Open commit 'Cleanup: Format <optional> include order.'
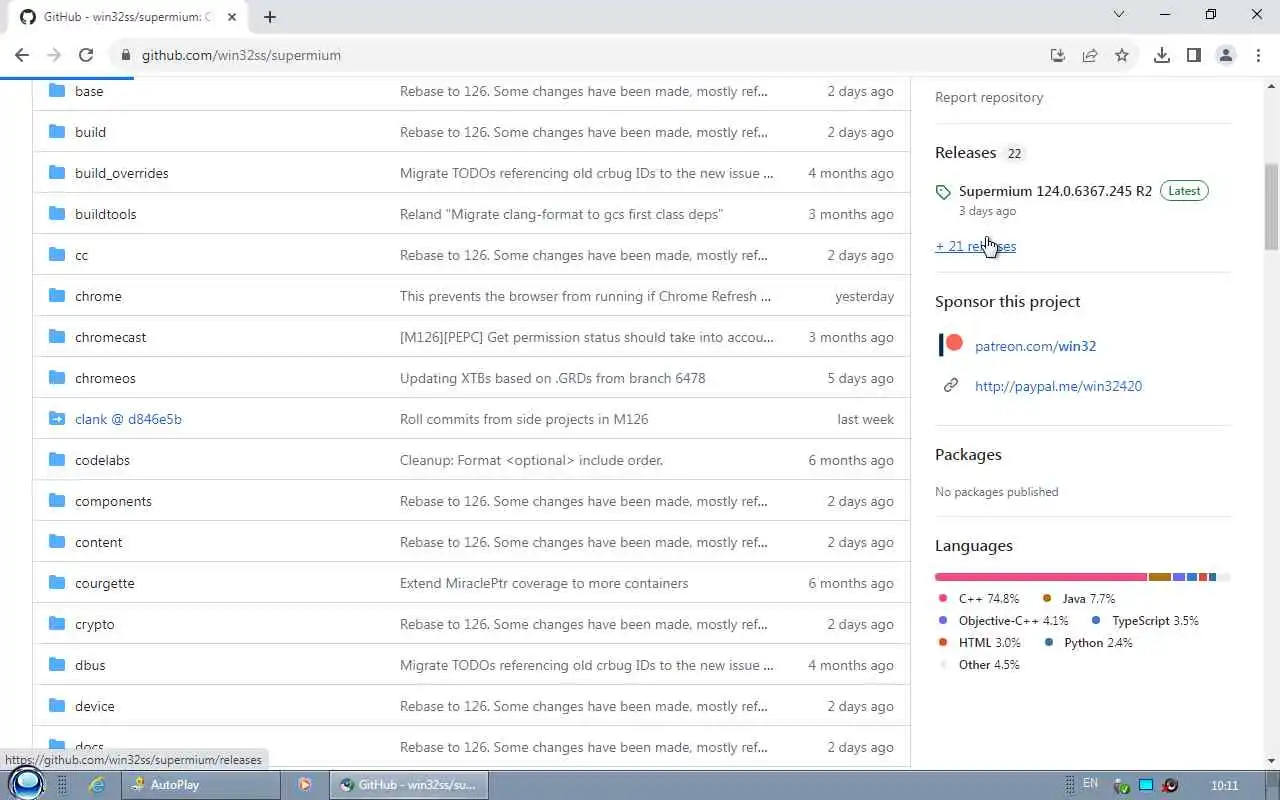 (x=531, y=460)
